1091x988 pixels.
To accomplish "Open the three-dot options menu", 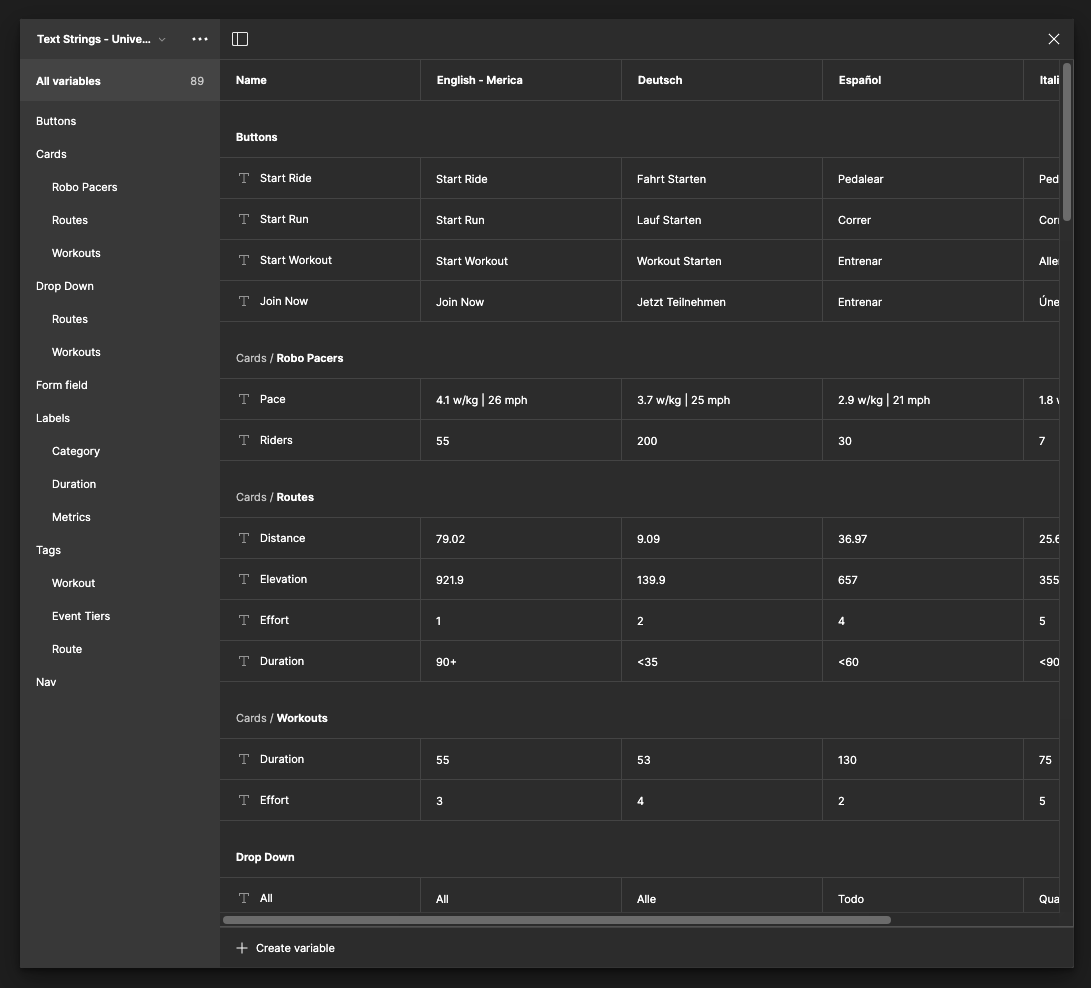I will pyautogui.click(x=200, y=39).
